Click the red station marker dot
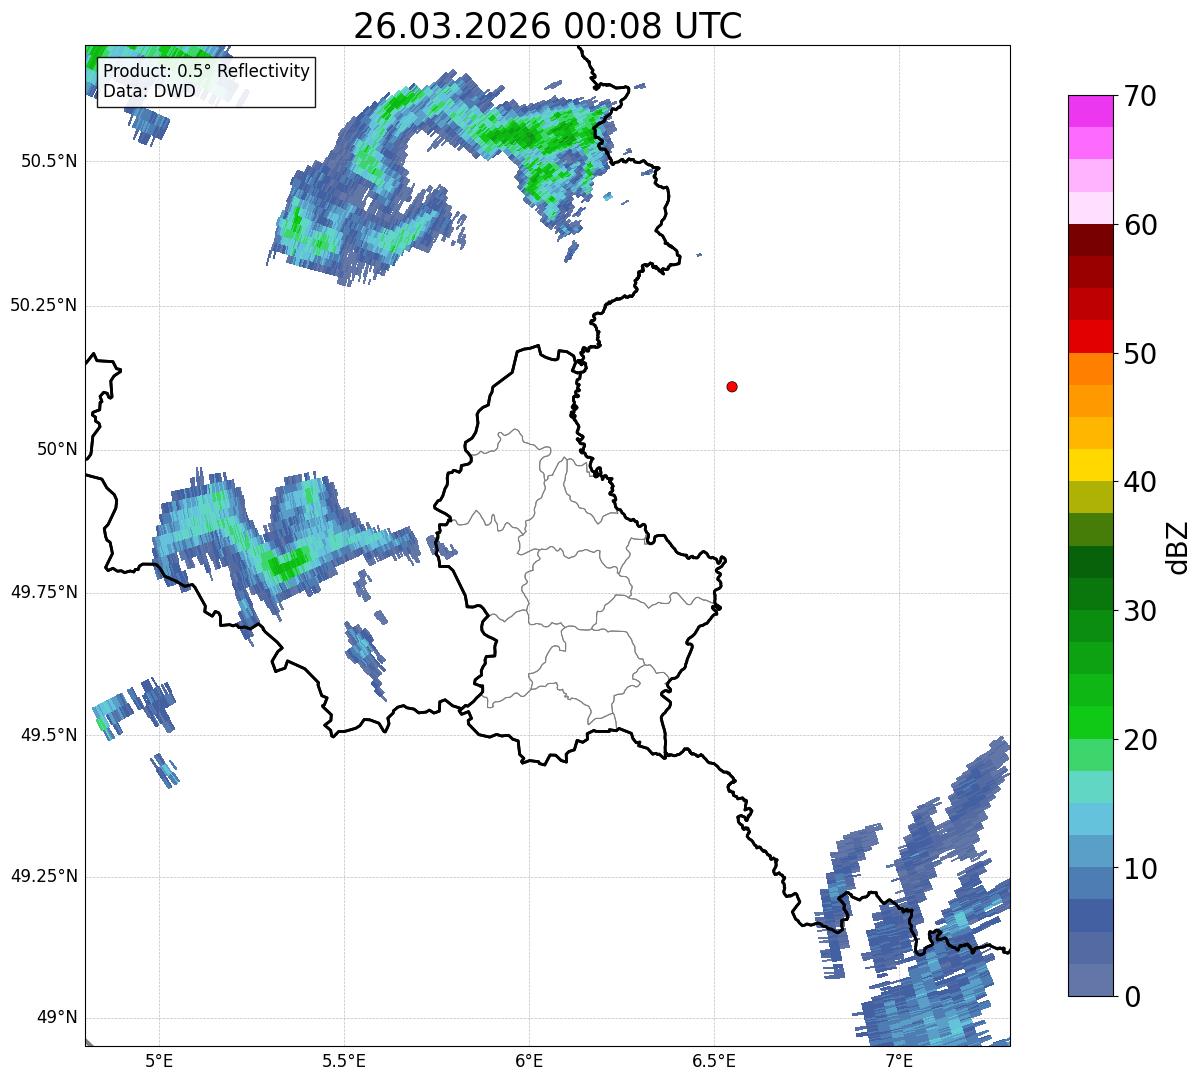Image resolution: width=1202 pixels, height=1081 pixels. tap(732, 387)
